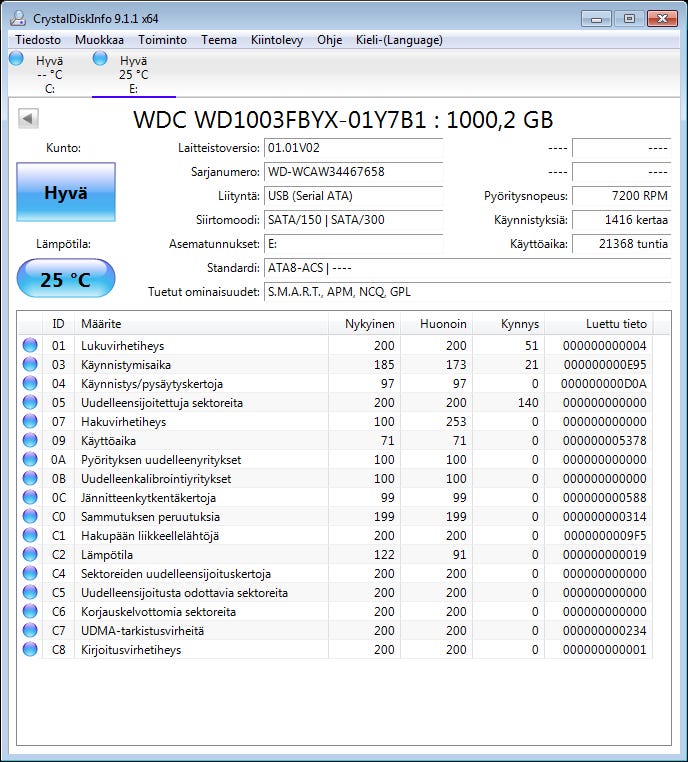Click the Nykyinen column header

click(364, 324)
